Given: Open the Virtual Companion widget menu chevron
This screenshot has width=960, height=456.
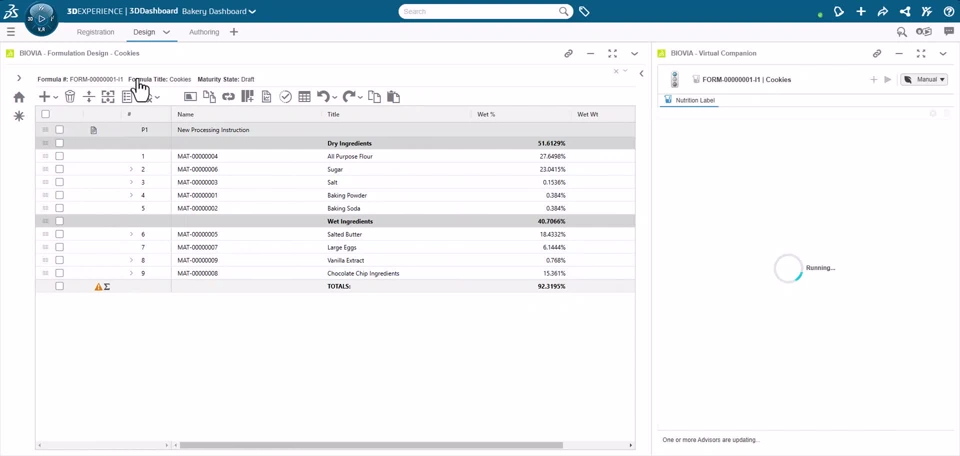Looking at the screenshot, I should [x=943, y=53].
